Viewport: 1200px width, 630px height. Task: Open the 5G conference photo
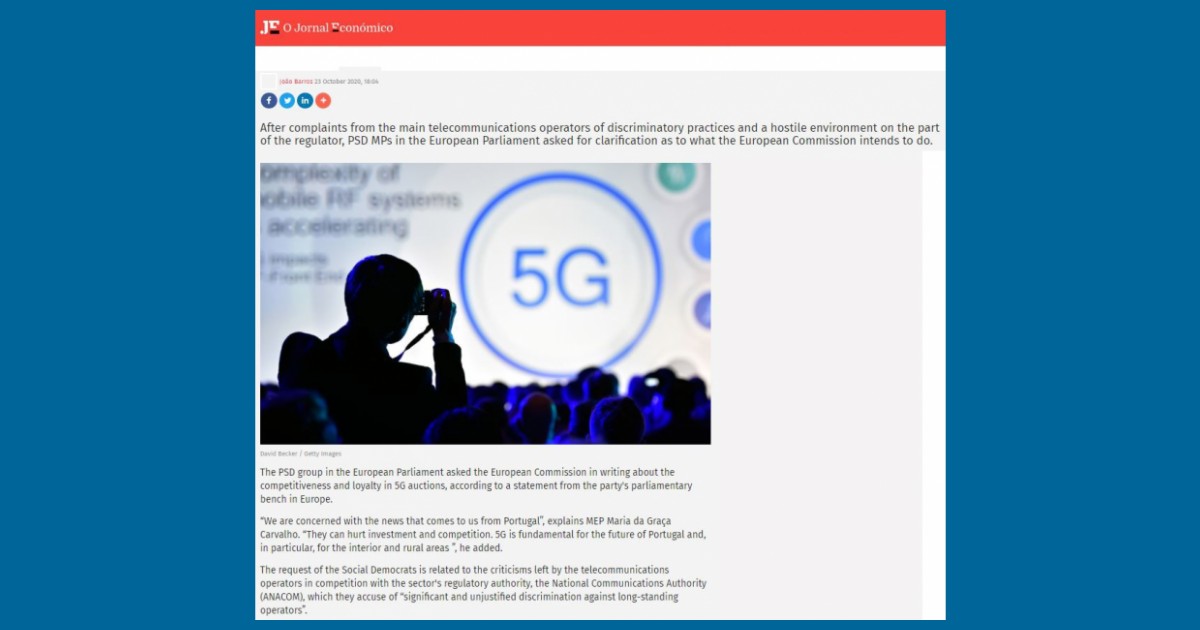click(485, 304)
